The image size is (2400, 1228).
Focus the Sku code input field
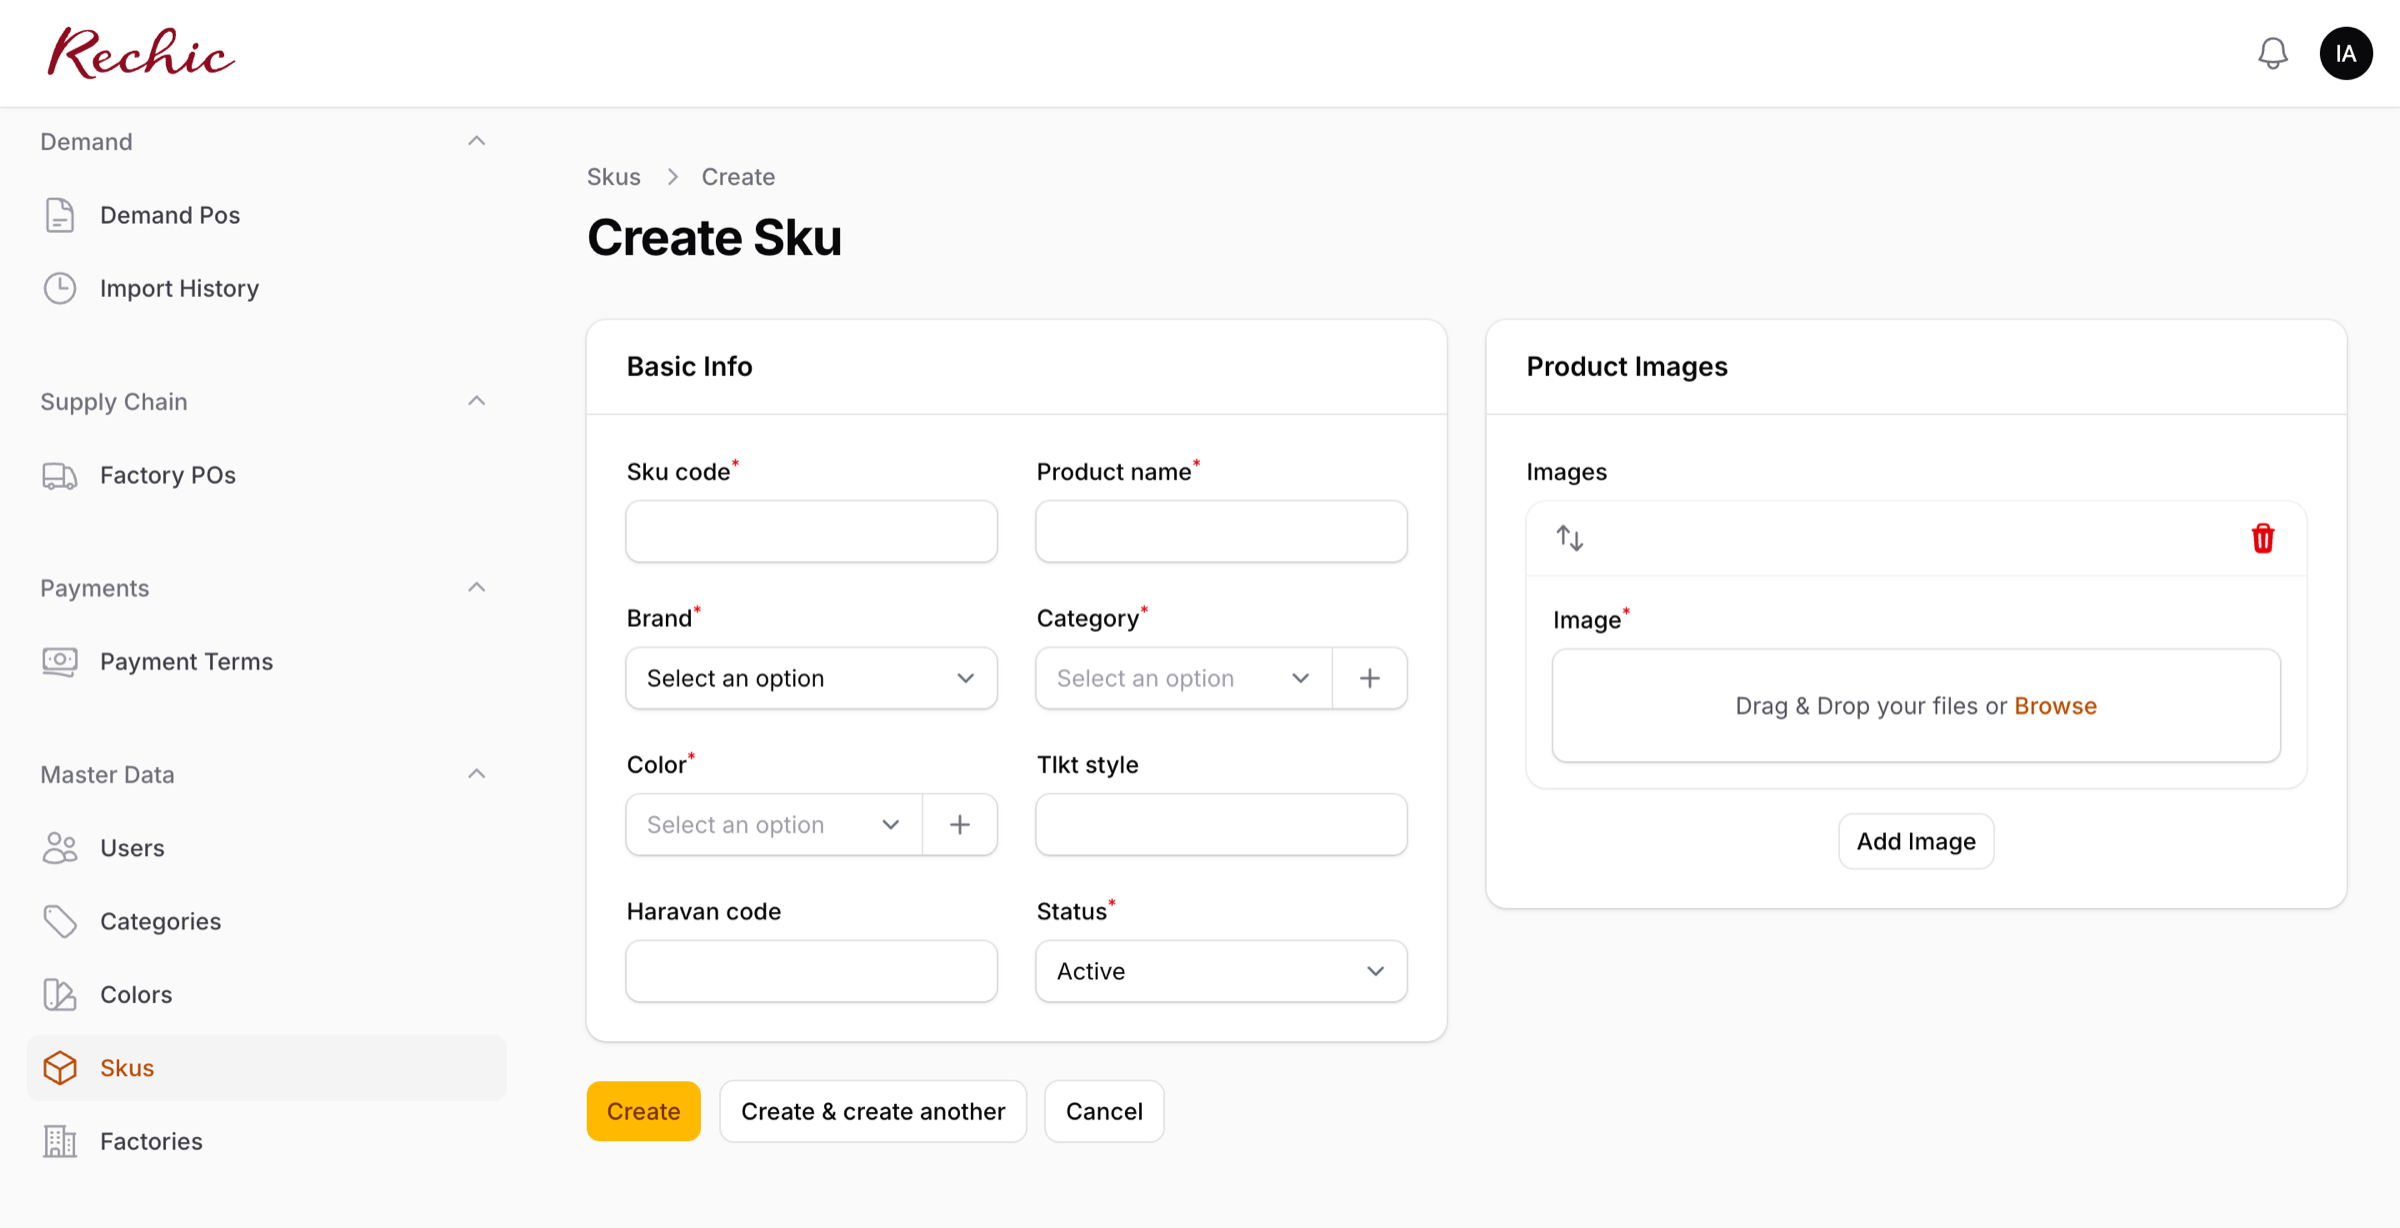tap(811, 531)
